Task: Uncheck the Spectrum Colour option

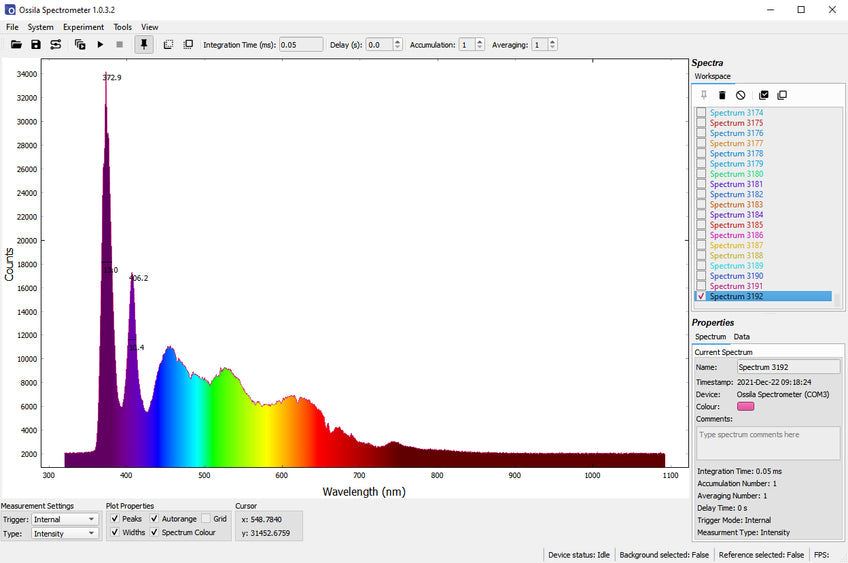Action: [x=155, y=532]
